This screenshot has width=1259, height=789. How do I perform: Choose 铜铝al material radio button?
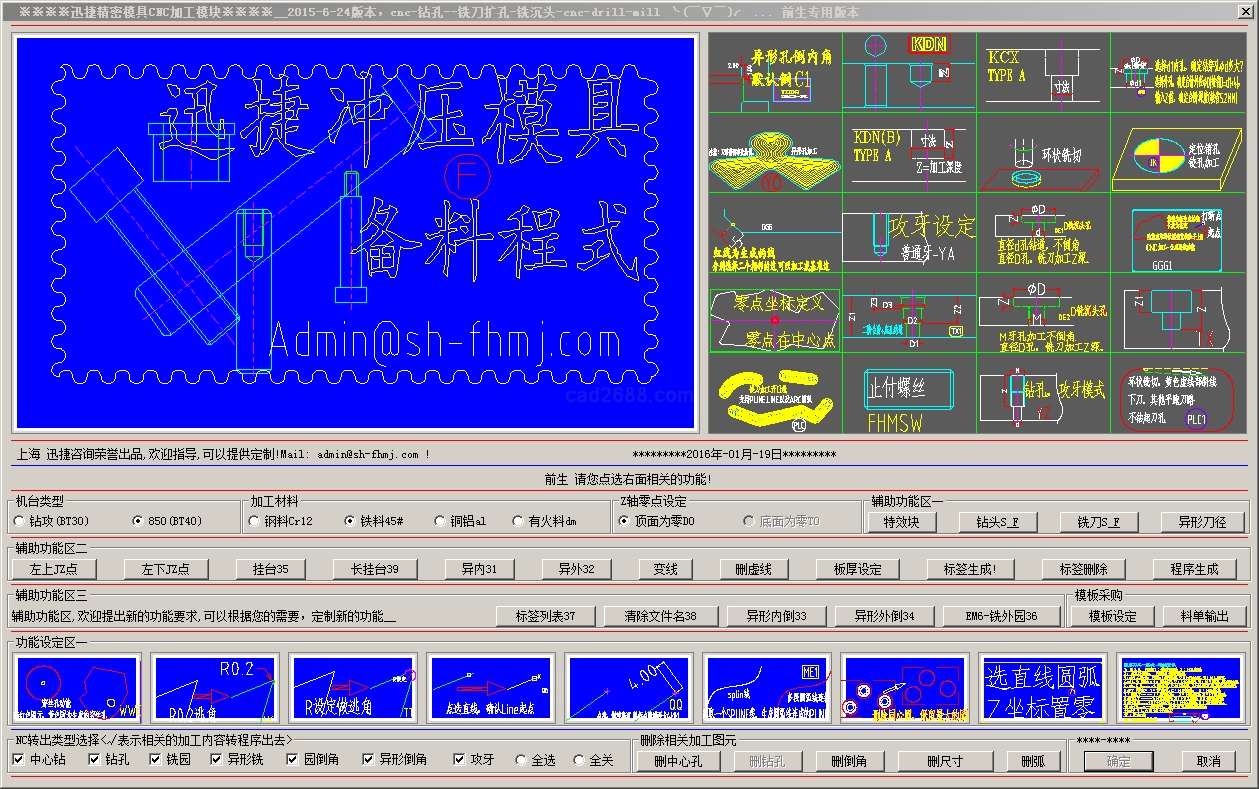click(x=441, y=521)
